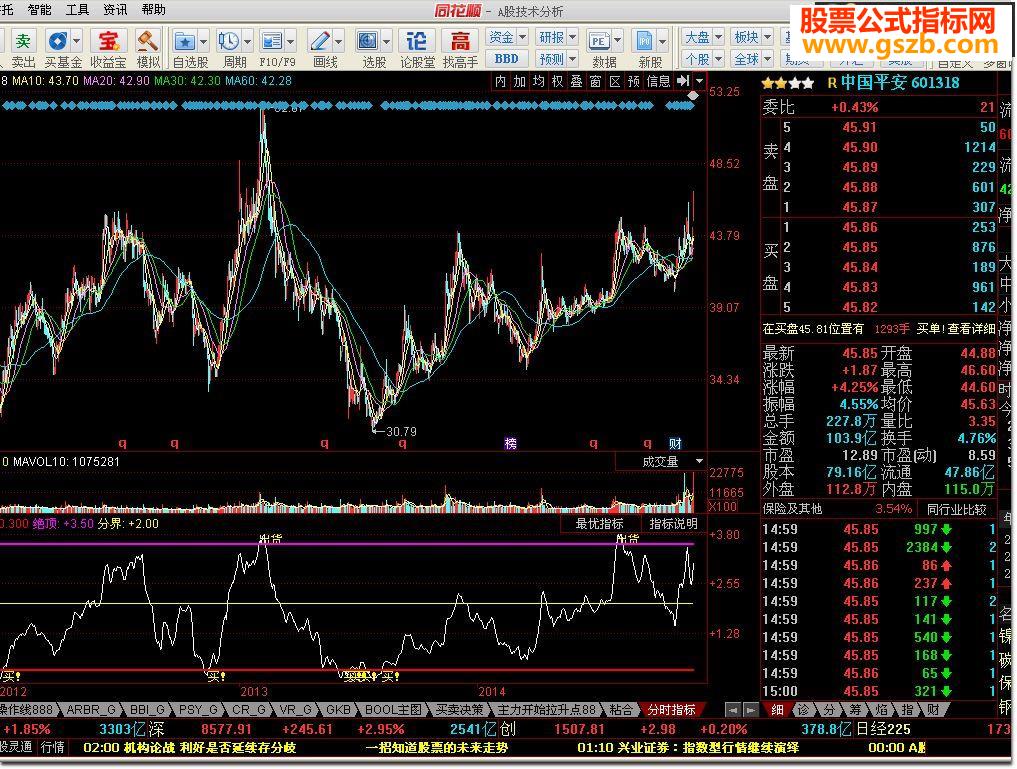Toggle 窗 multi-window view
1017x769 pixels.
point(595,81)
